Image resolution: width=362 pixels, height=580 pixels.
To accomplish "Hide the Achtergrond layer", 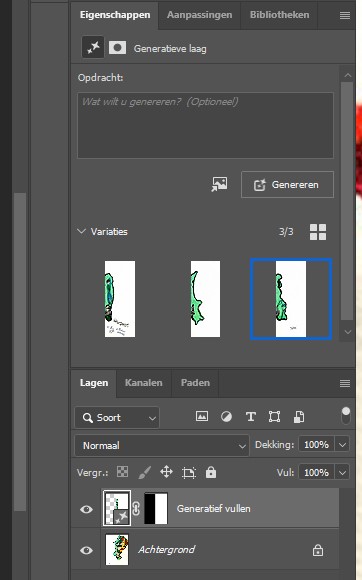I will pyautogui.click(x=86, y=550).
